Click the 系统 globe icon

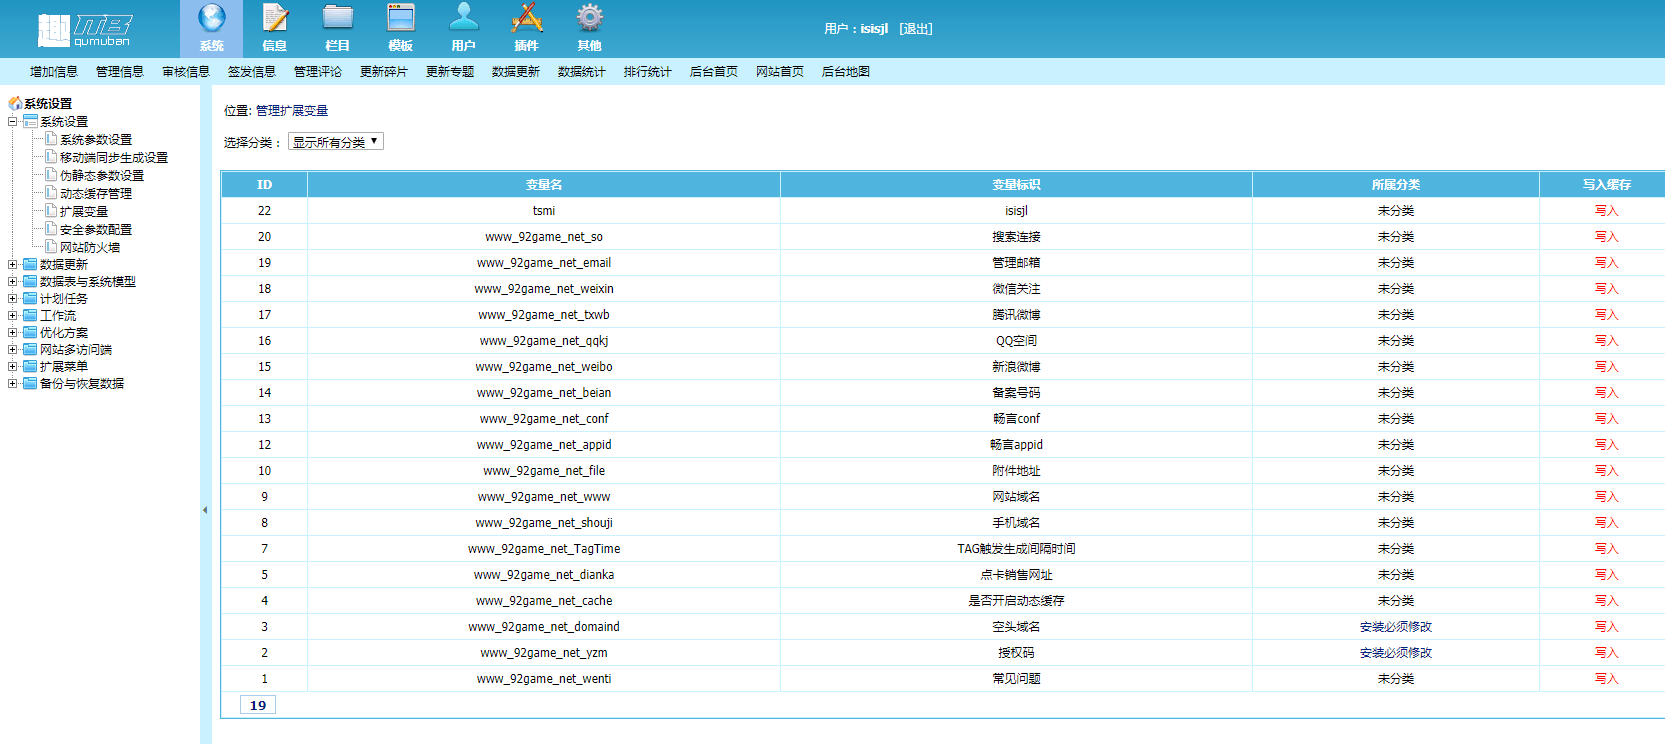[211, 19]
